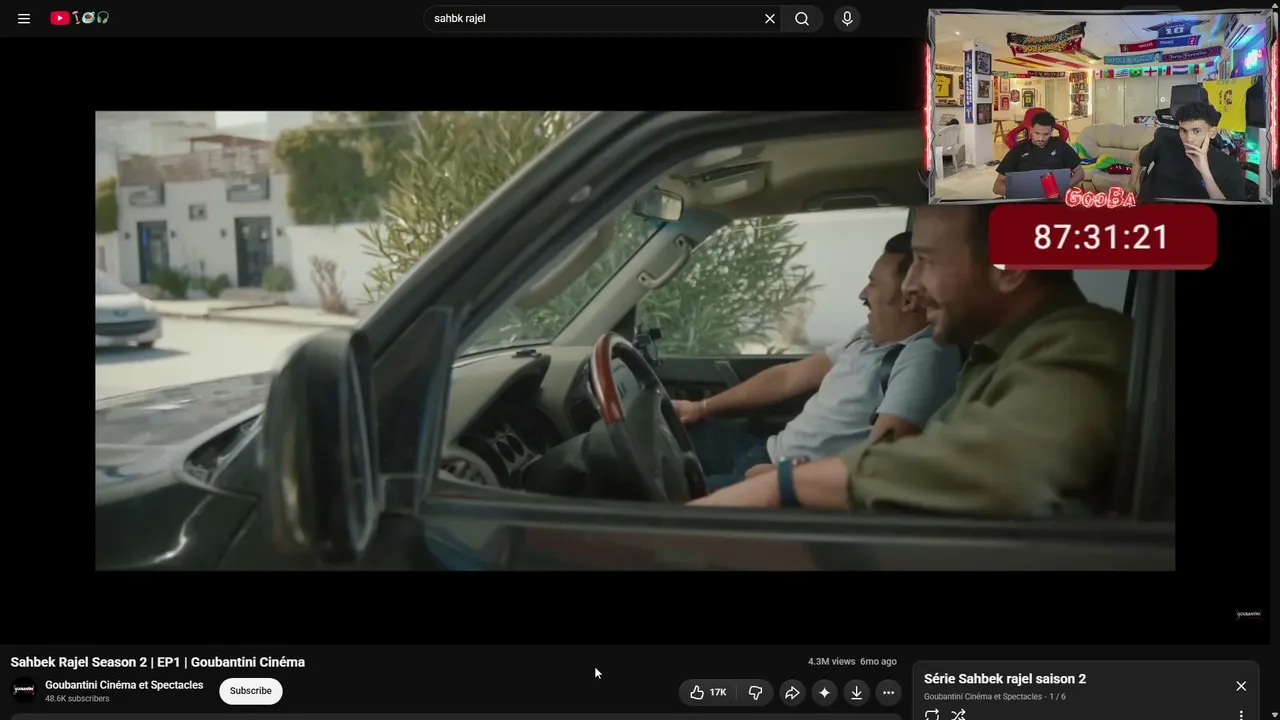
Task: Open the sparkle Ask AI button
Action: pyautogui.click(x=824, y=692)
